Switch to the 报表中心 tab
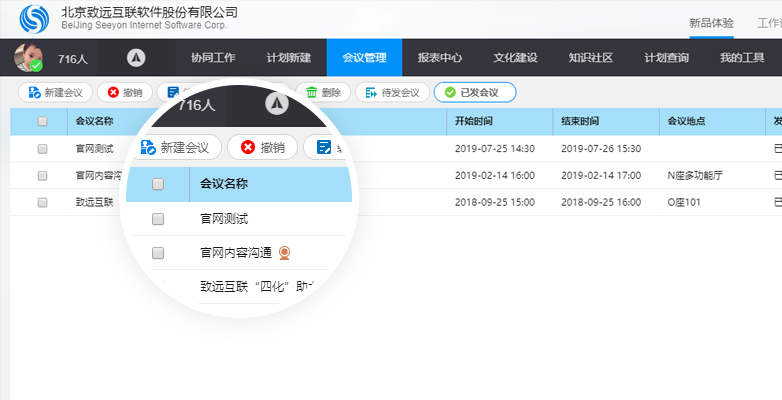 click(439, 58)
